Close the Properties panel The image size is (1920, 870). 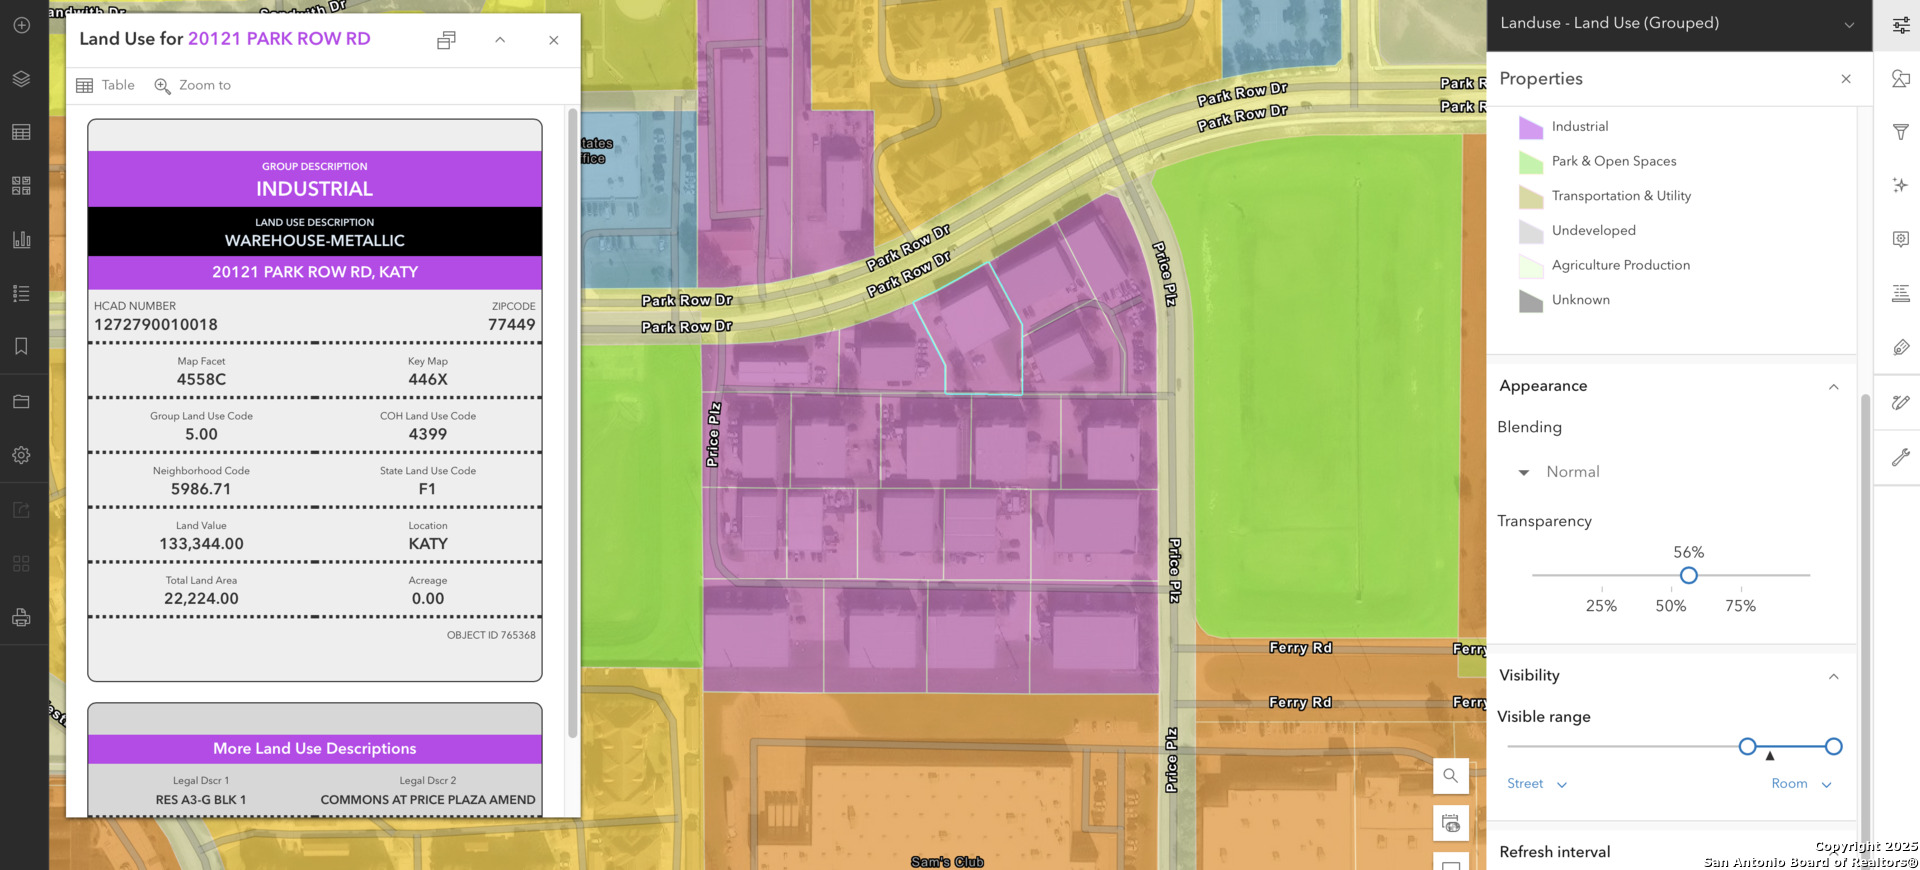point(1845,79)
